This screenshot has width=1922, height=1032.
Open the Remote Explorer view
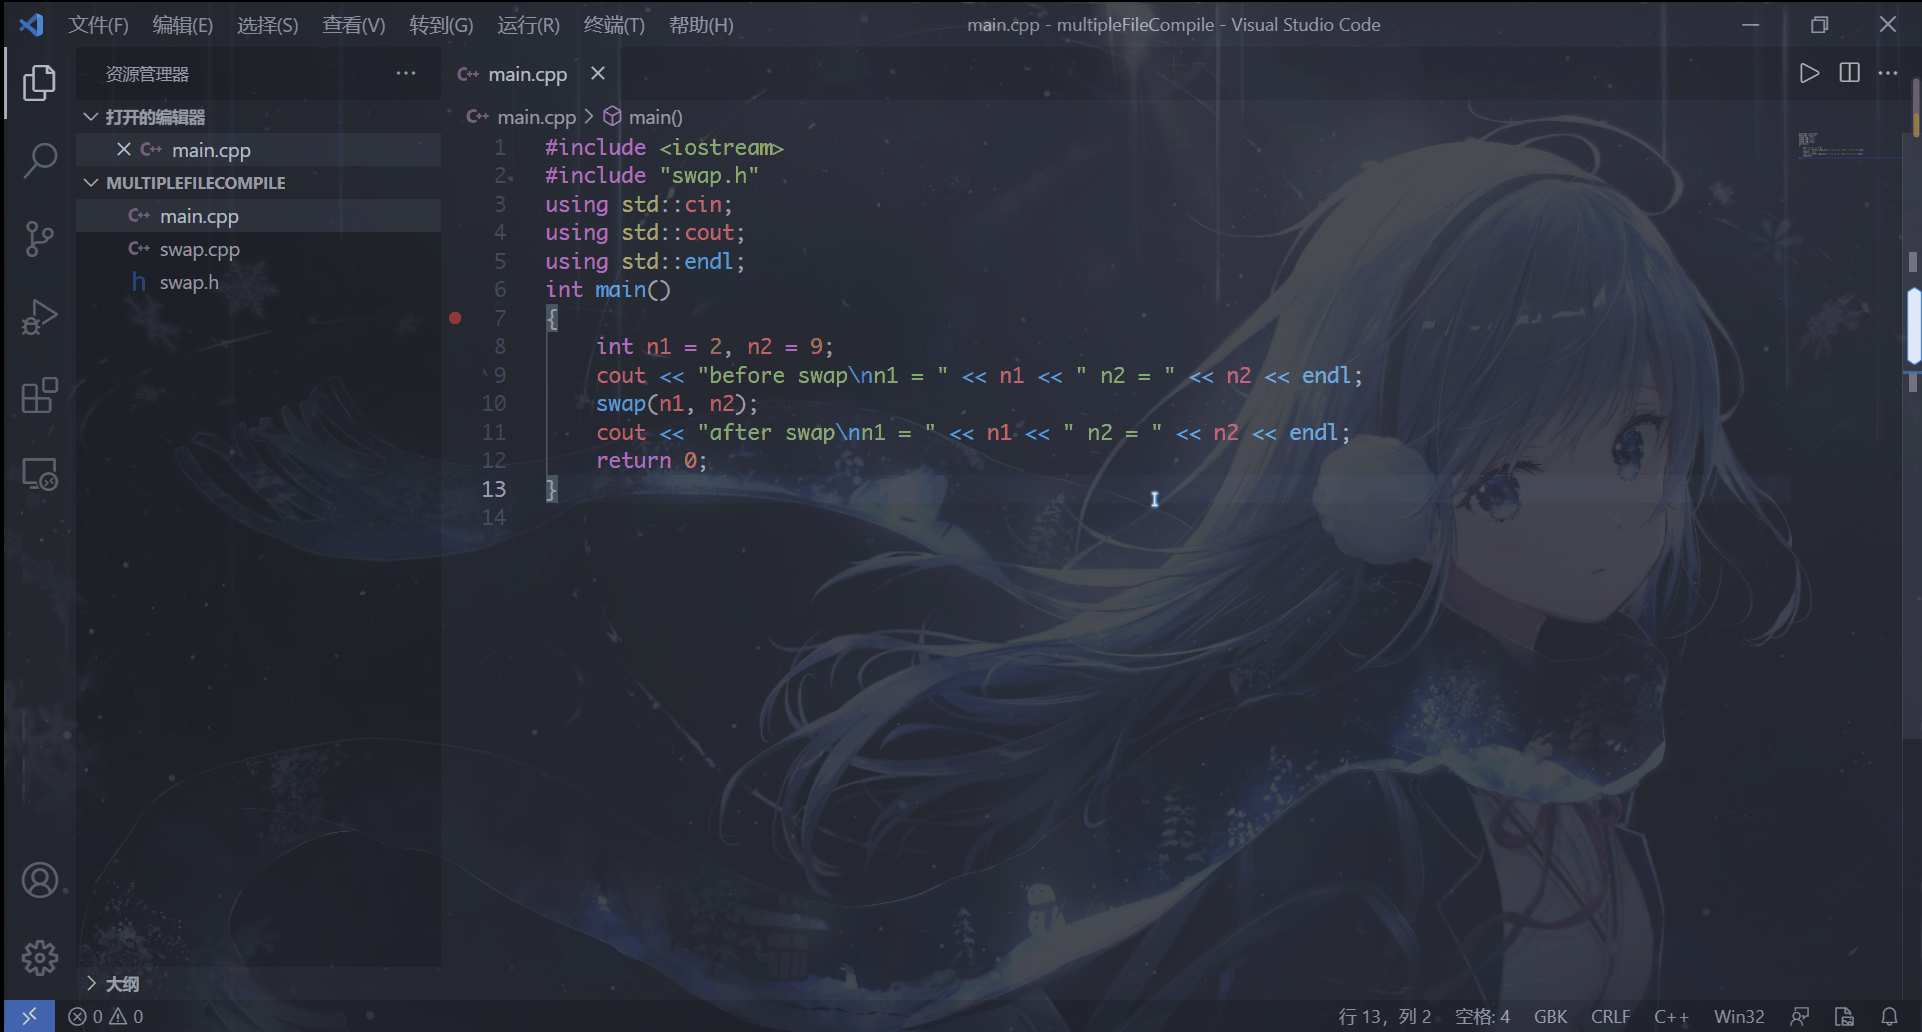[39, 474]
